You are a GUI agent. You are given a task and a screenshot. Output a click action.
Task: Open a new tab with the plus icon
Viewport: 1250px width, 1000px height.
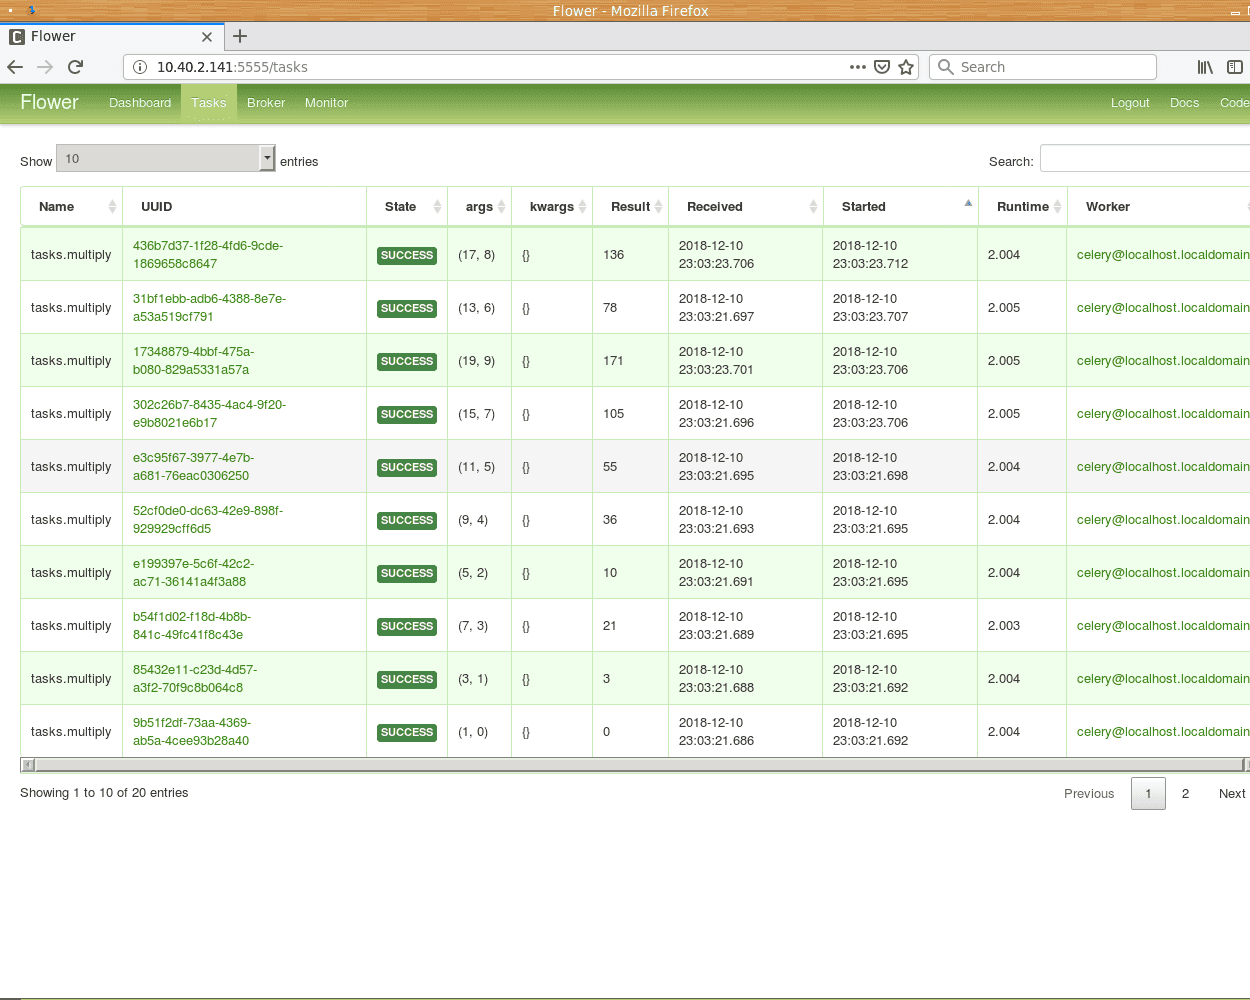[240, 36]
